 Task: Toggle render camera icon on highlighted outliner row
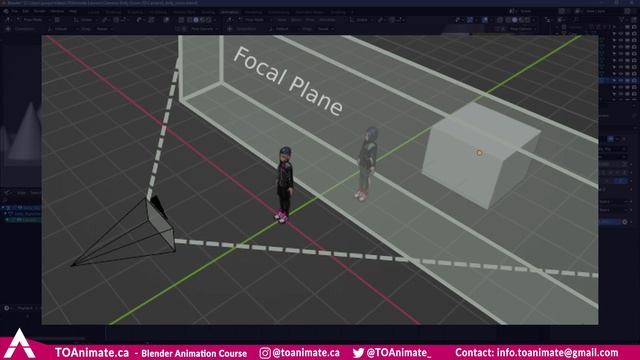click(634, 81)
